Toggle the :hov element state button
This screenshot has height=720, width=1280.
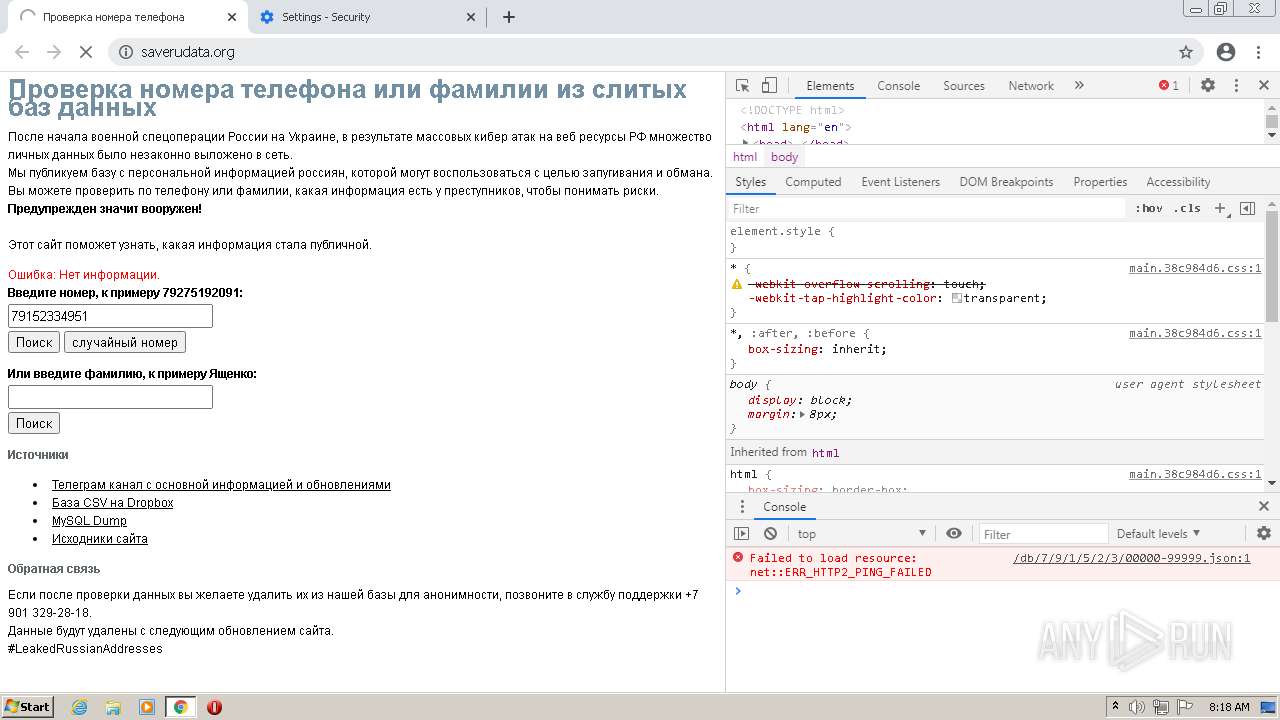(x=1149, y=208)
